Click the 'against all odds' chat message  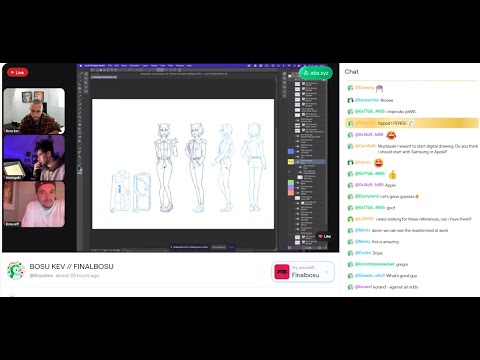396,287
